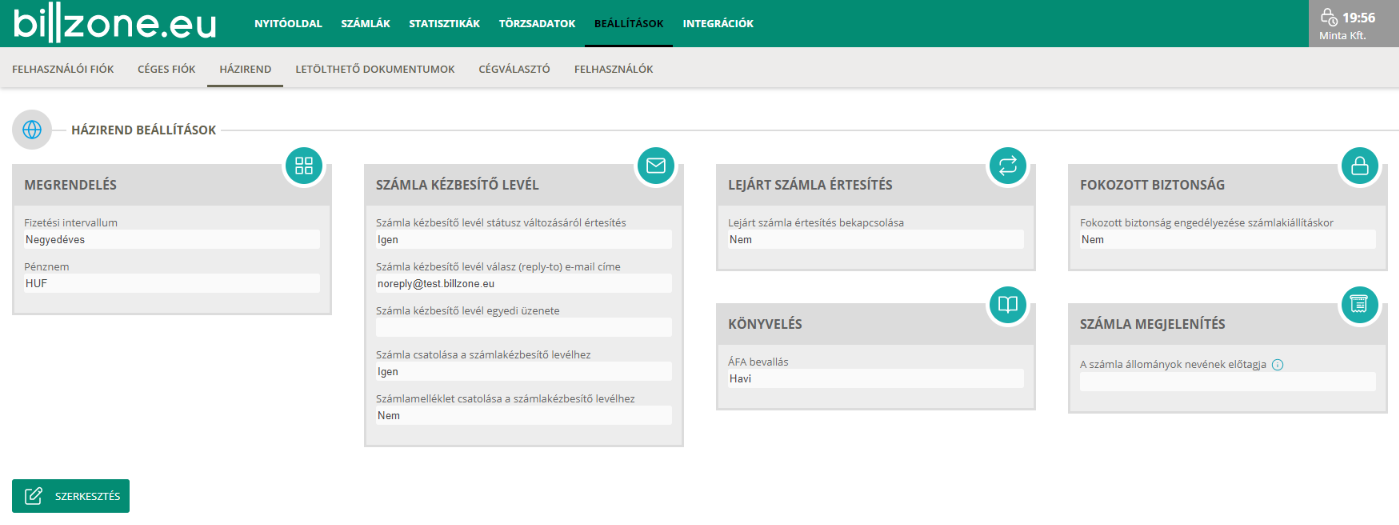
Task: Click the arrows icon on Lejárt számla értesítés card
Action: [1007, 166]
